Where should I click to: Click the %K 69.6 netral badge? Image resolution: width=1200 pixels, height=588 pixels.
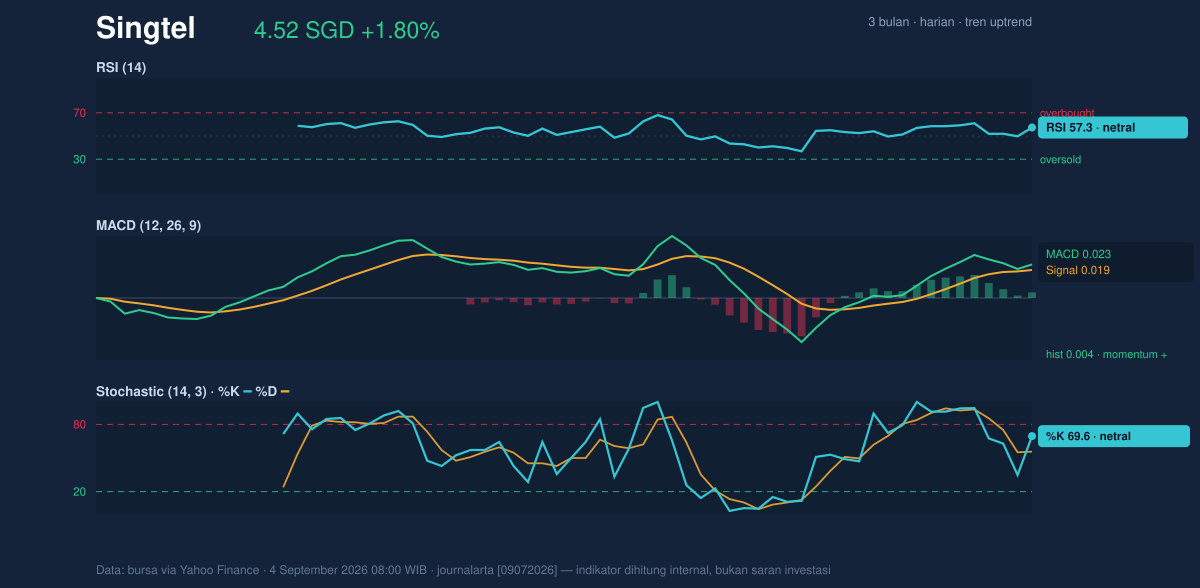pyautogui.click(x=1114, y=436)
